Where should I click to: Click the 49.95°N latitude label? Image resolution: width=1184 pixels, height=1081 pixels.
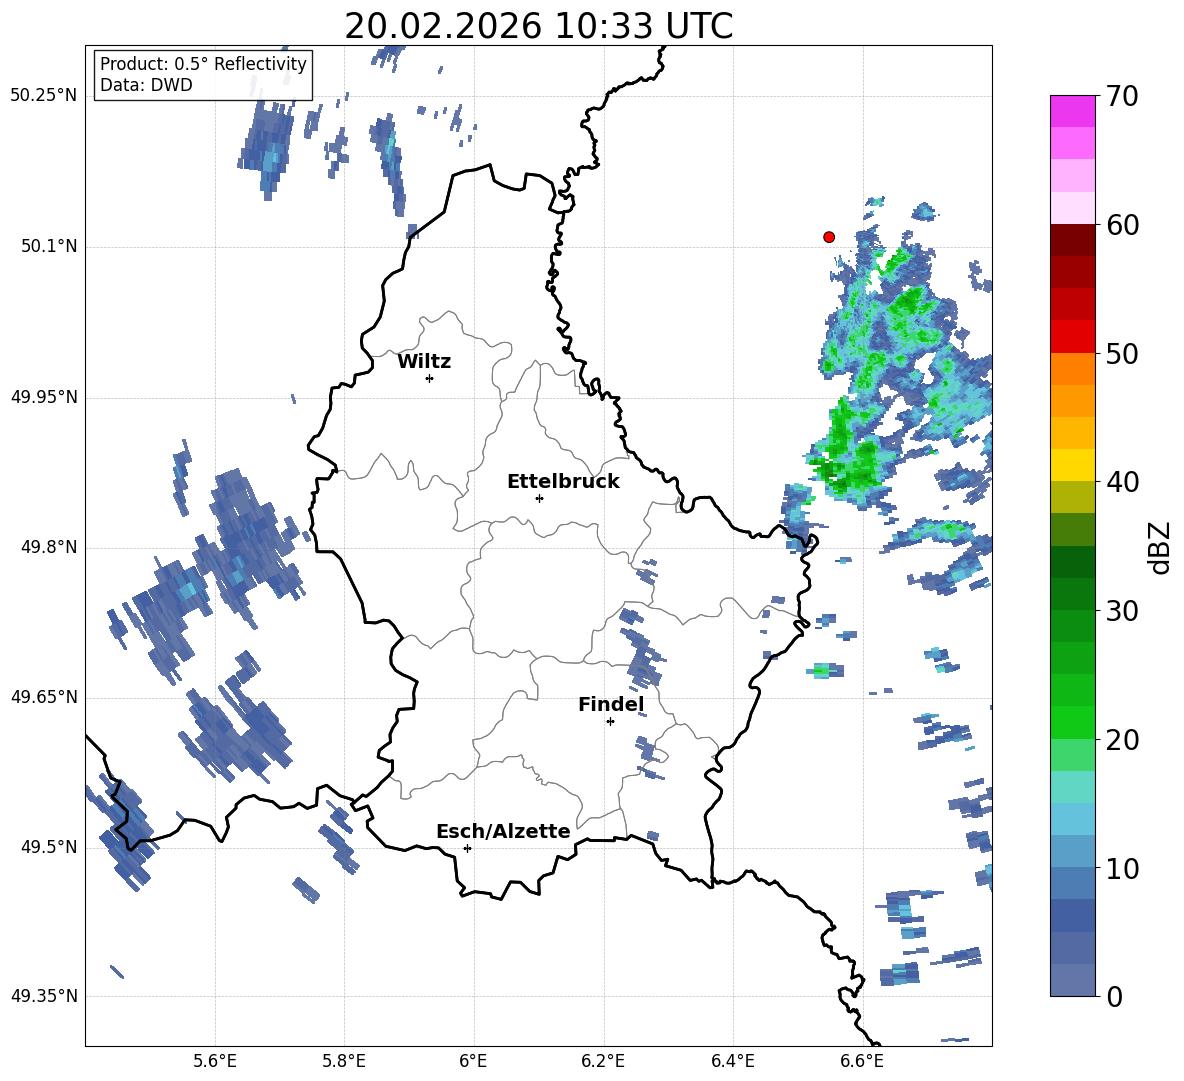pos(44,396)
